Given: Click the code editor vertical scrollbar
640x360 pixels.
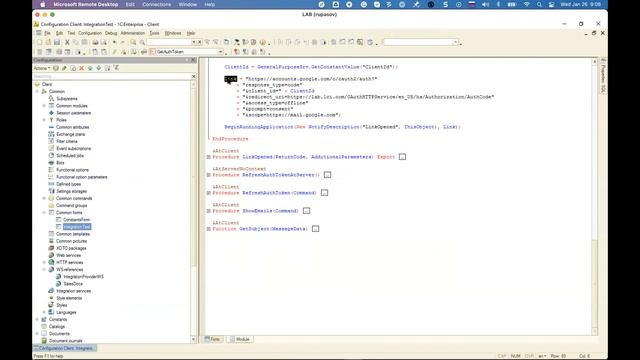Looking at the screenshot, I should click(595, 196).
